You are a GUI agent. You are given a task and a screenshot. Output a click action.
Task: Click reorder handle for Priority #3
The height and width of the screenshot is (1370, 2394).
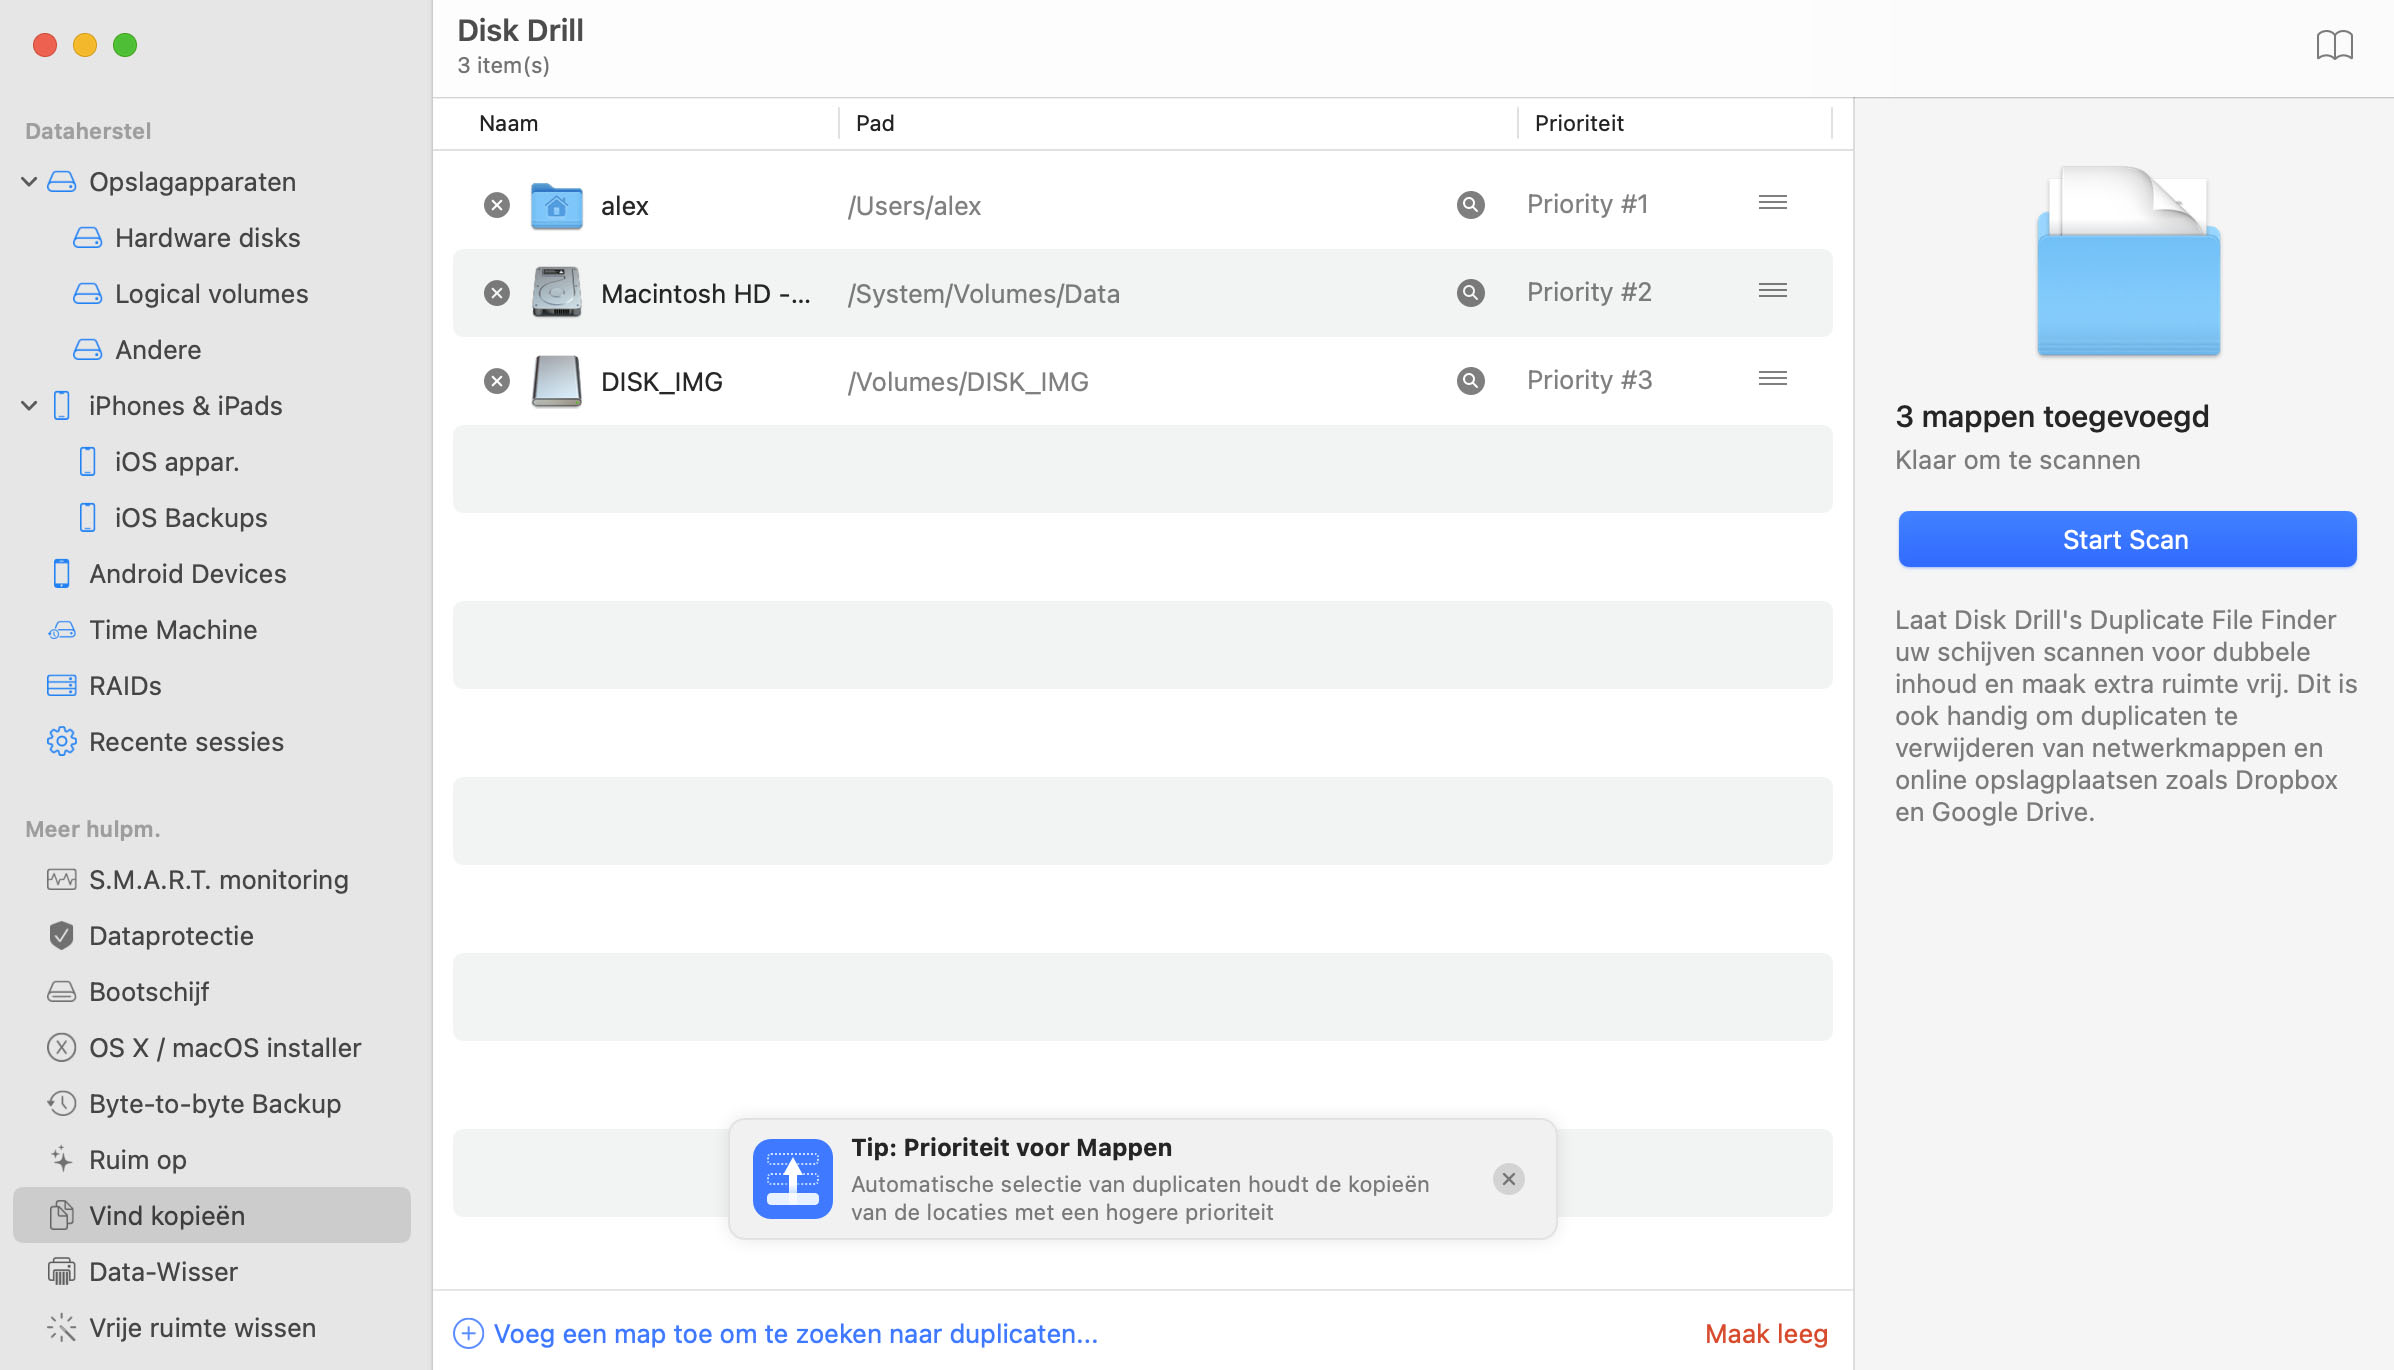(x=1773, y=379)
